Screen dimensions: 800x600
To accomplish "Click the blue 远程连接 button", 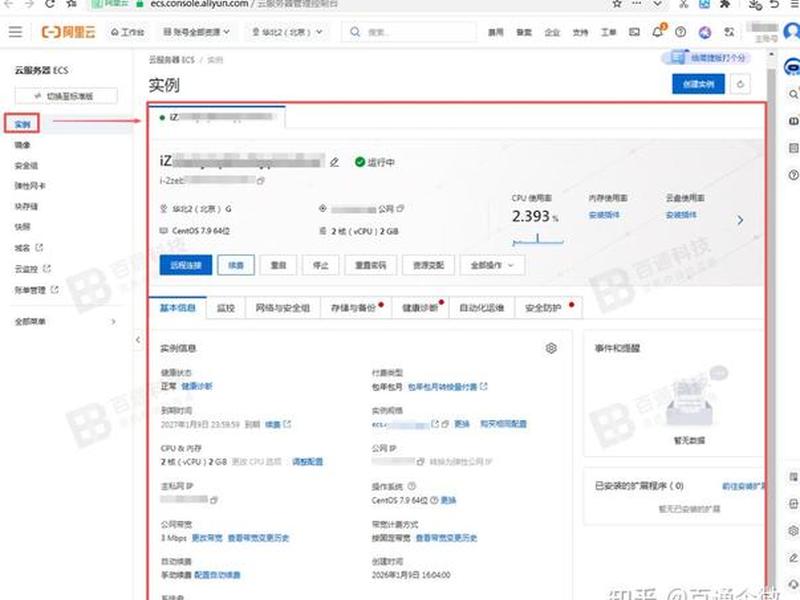I will tap(186, 265).
